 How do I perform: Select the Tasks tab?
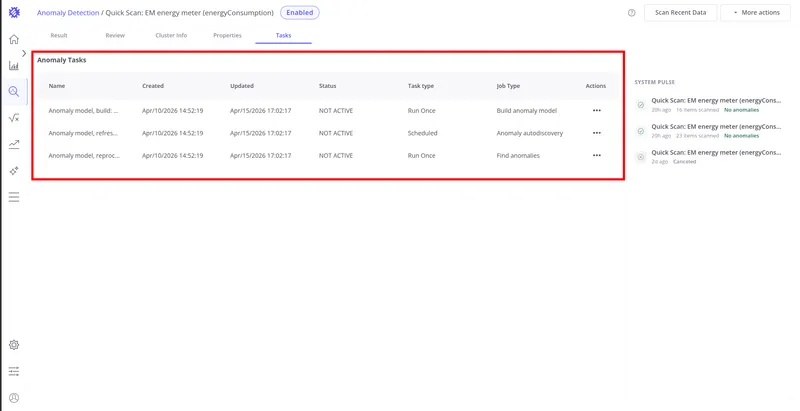283,35
